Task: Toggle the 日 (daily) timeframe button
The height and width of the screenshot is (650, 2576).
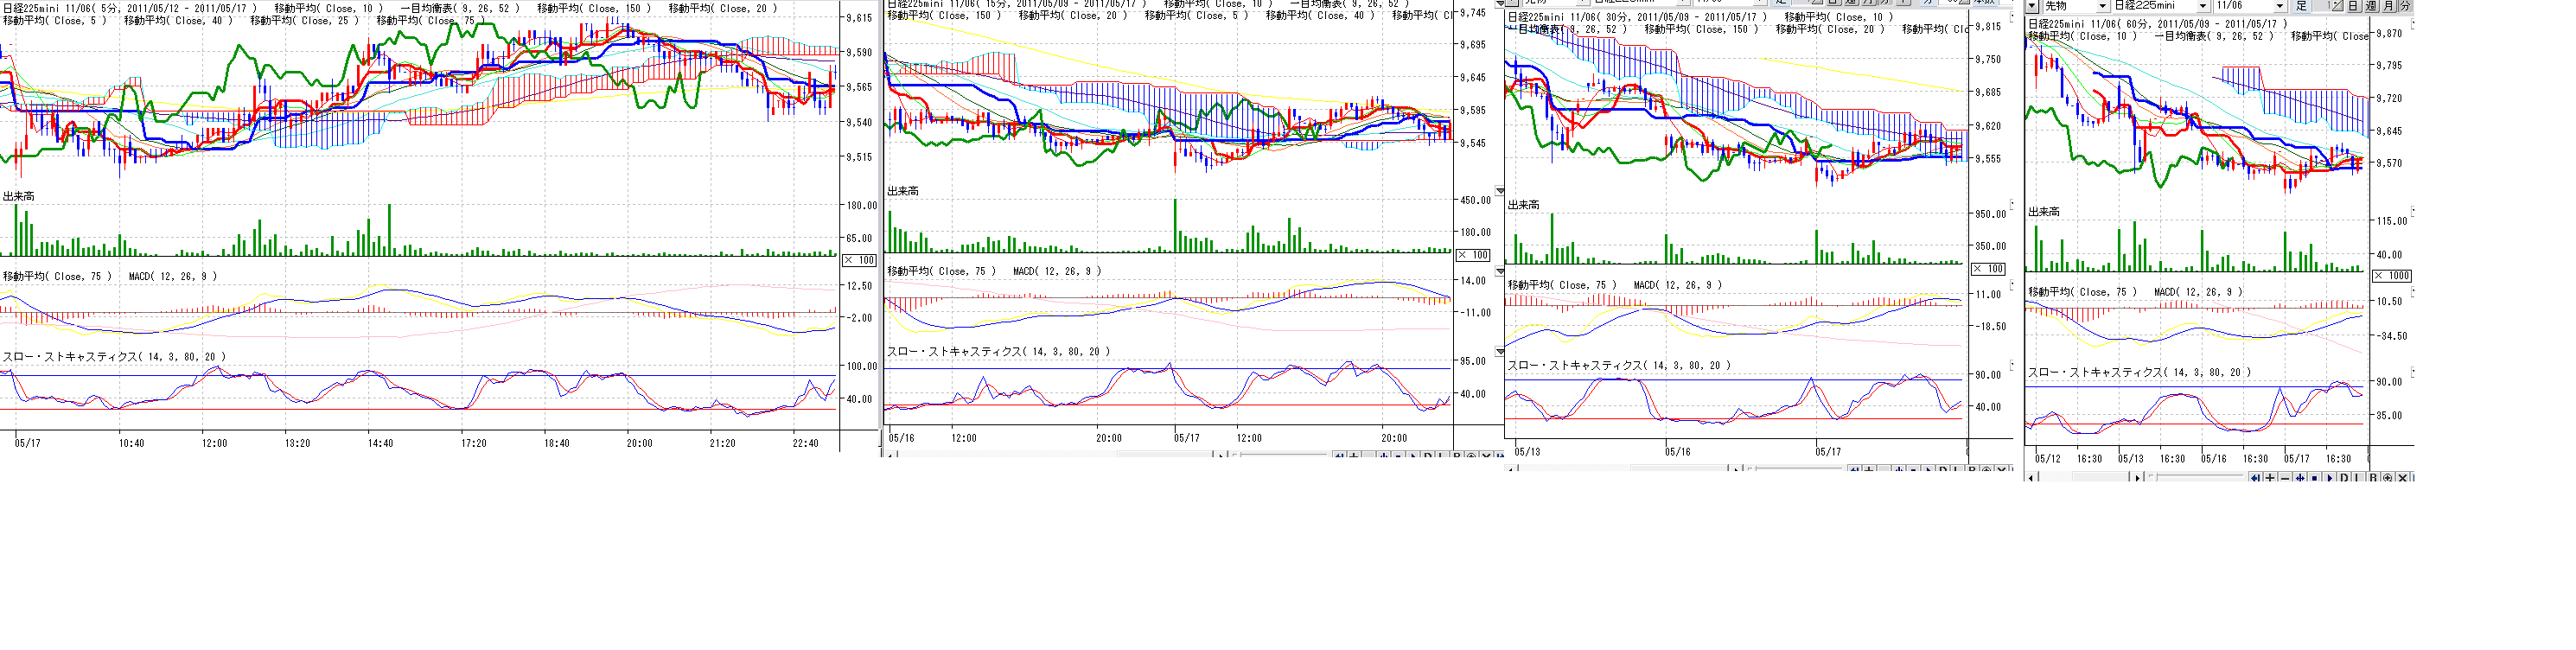Action: click(2354, 6)
